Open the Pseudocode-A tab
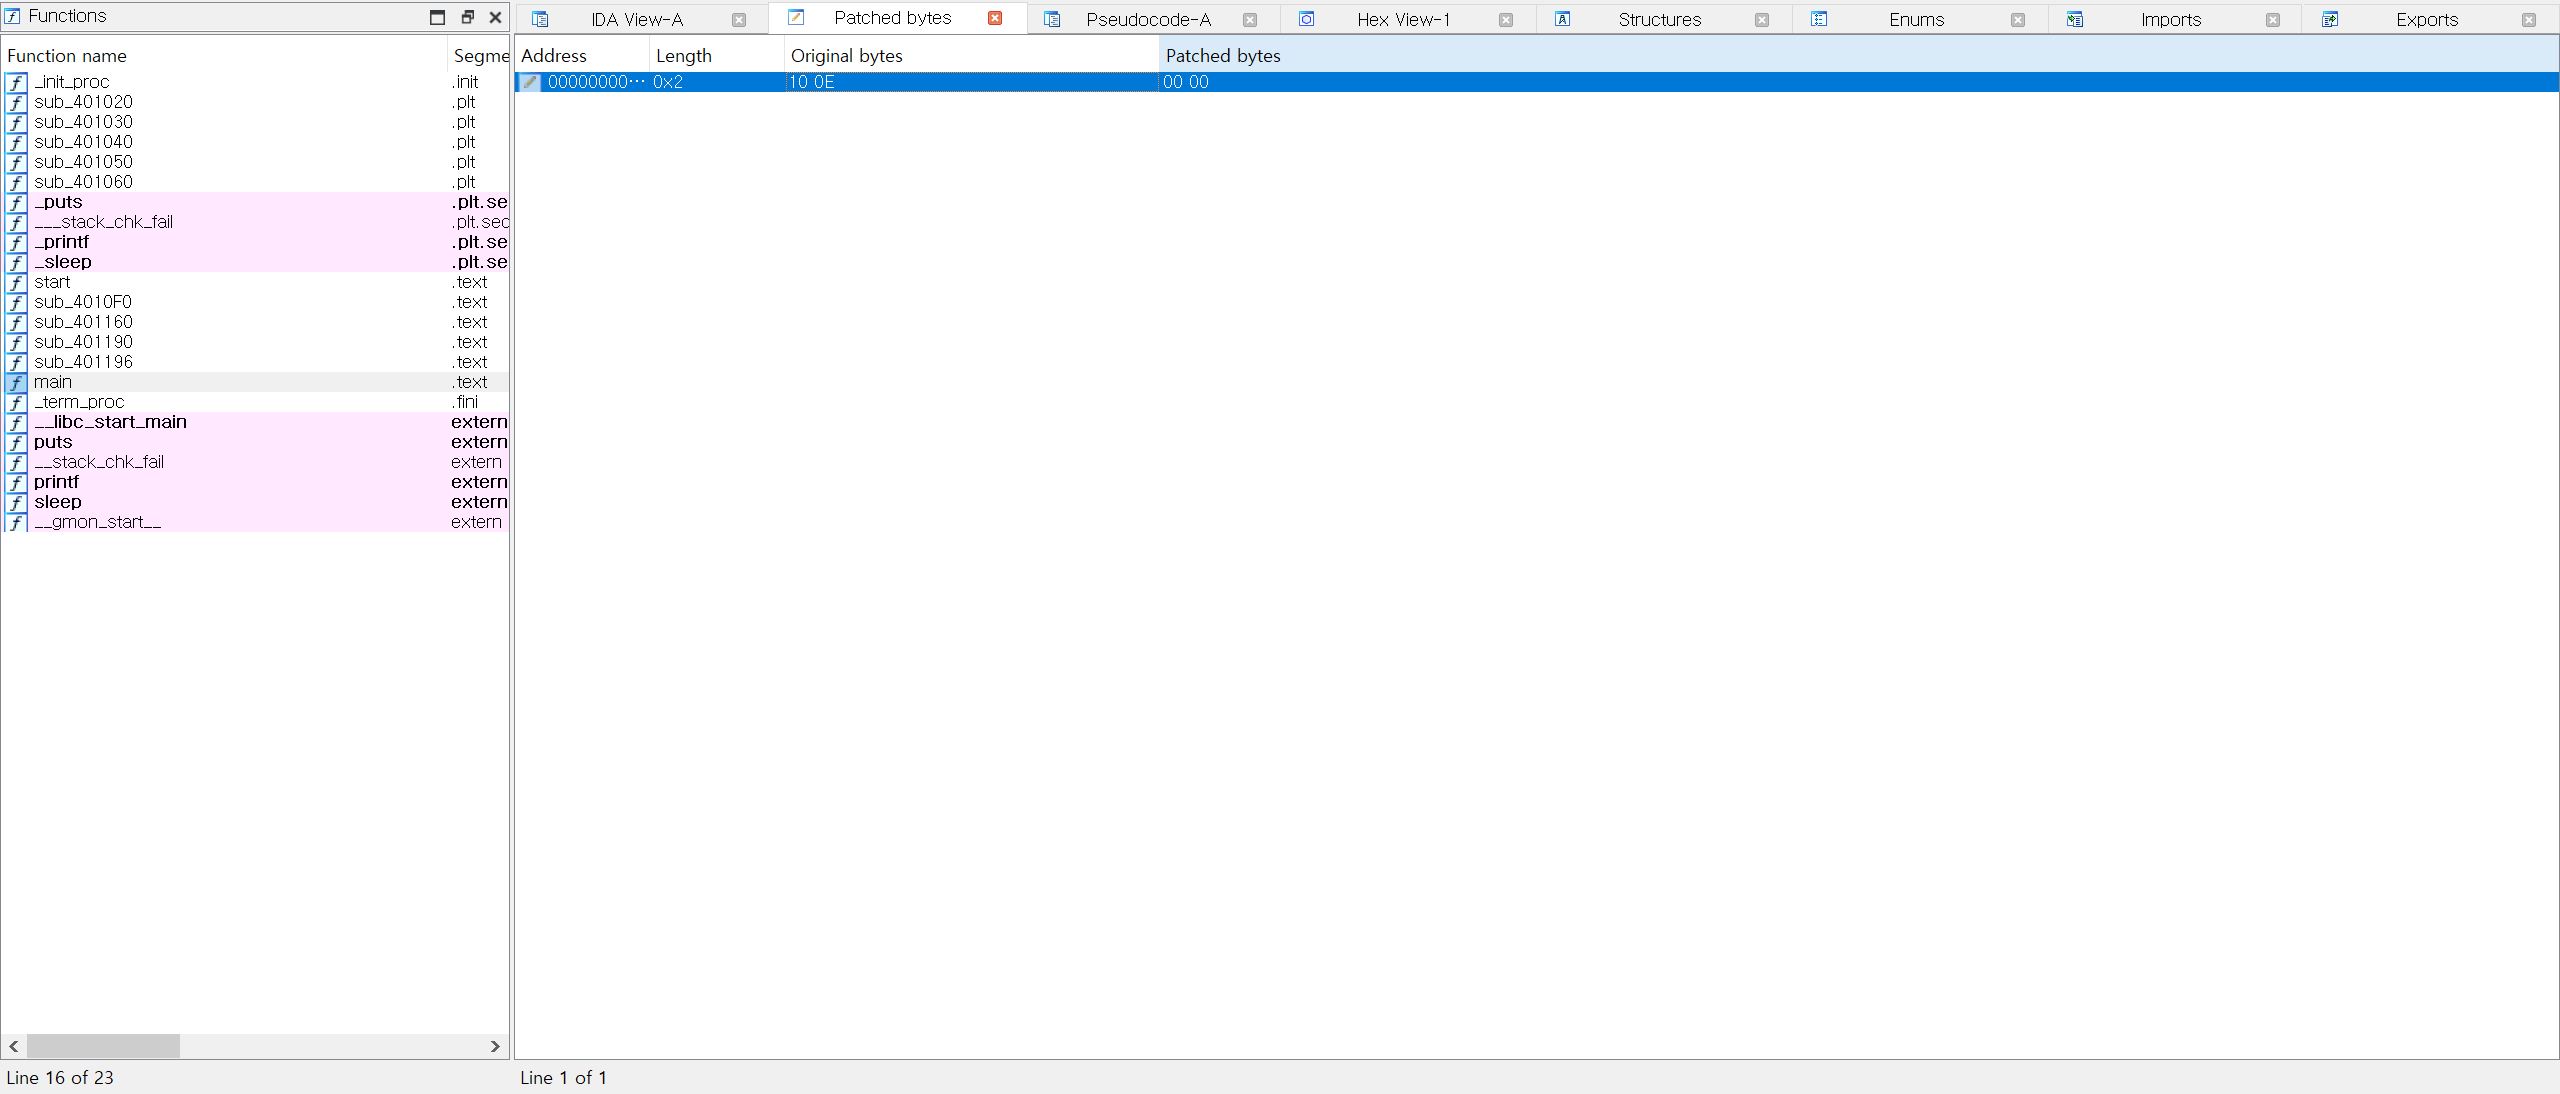The height and width of the screenshot is (1094, 2560). click(1148, 20)
